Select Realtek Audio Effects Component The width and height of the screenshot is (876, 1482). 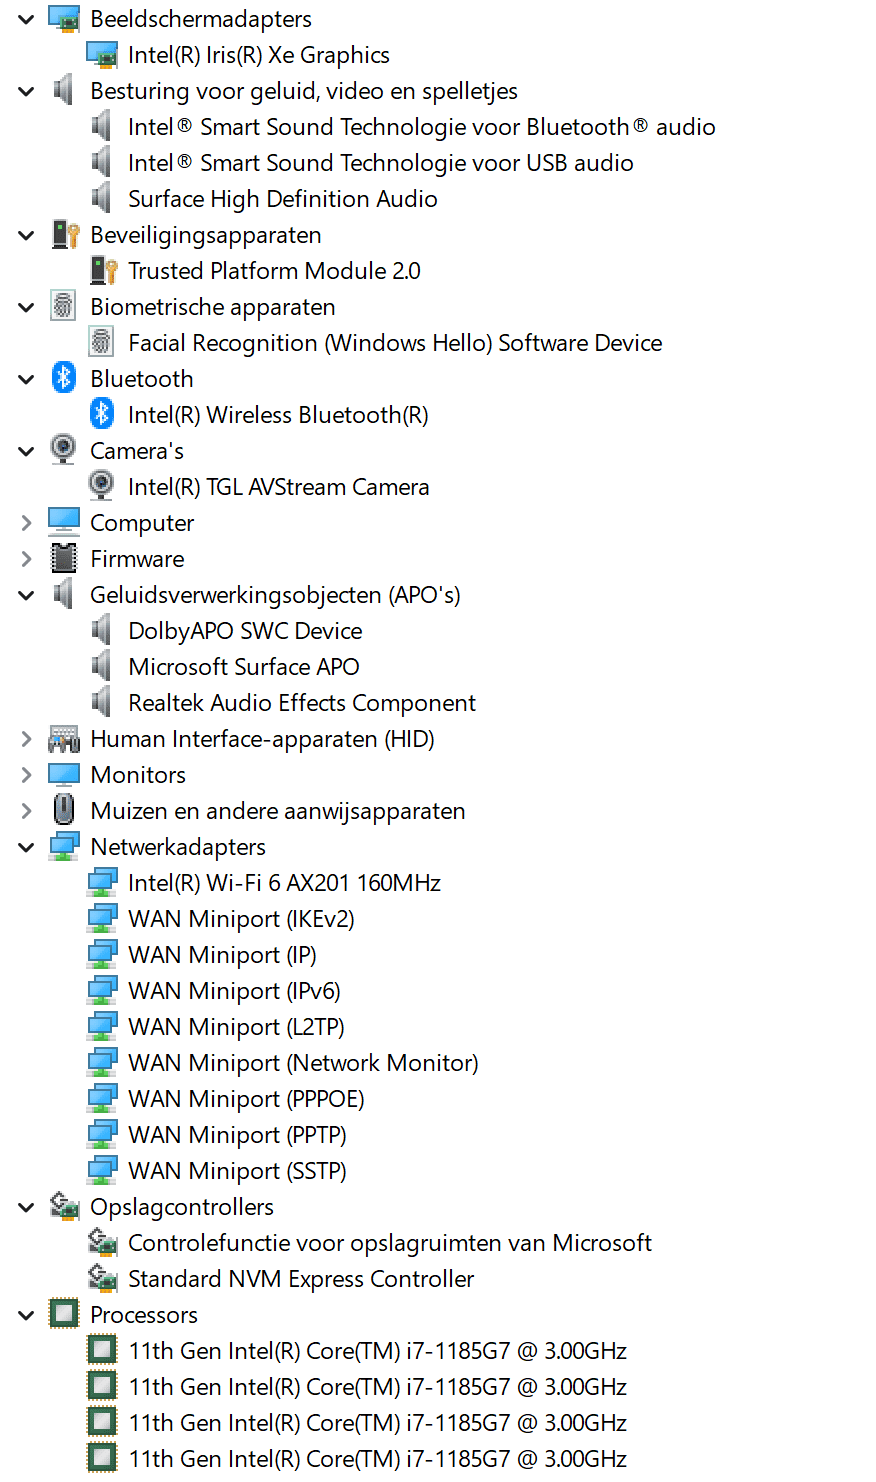click(302, 703)
